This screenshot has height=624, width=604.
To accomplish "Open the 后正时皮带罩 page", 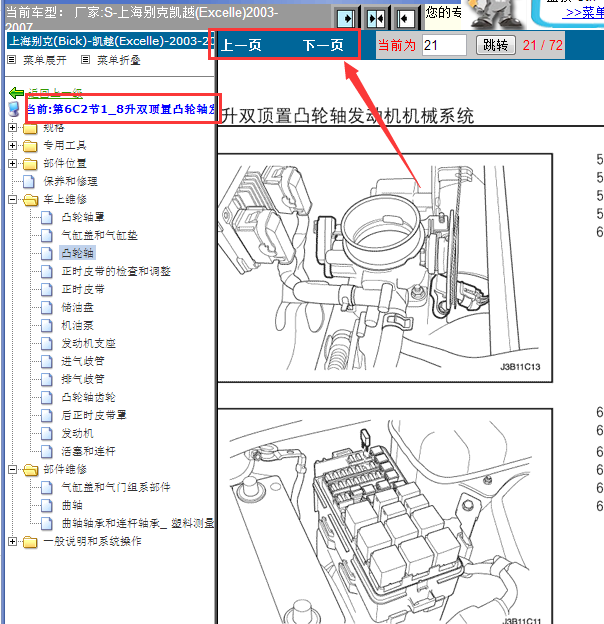I will click(x=94, y=415).
